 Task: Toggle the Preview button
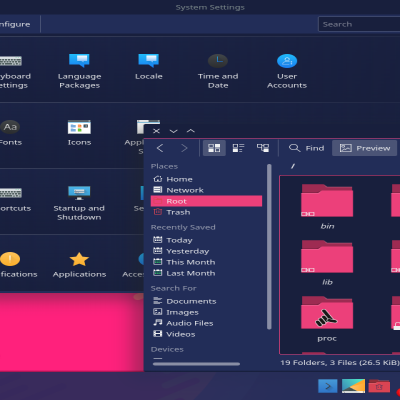coord(365,148)
